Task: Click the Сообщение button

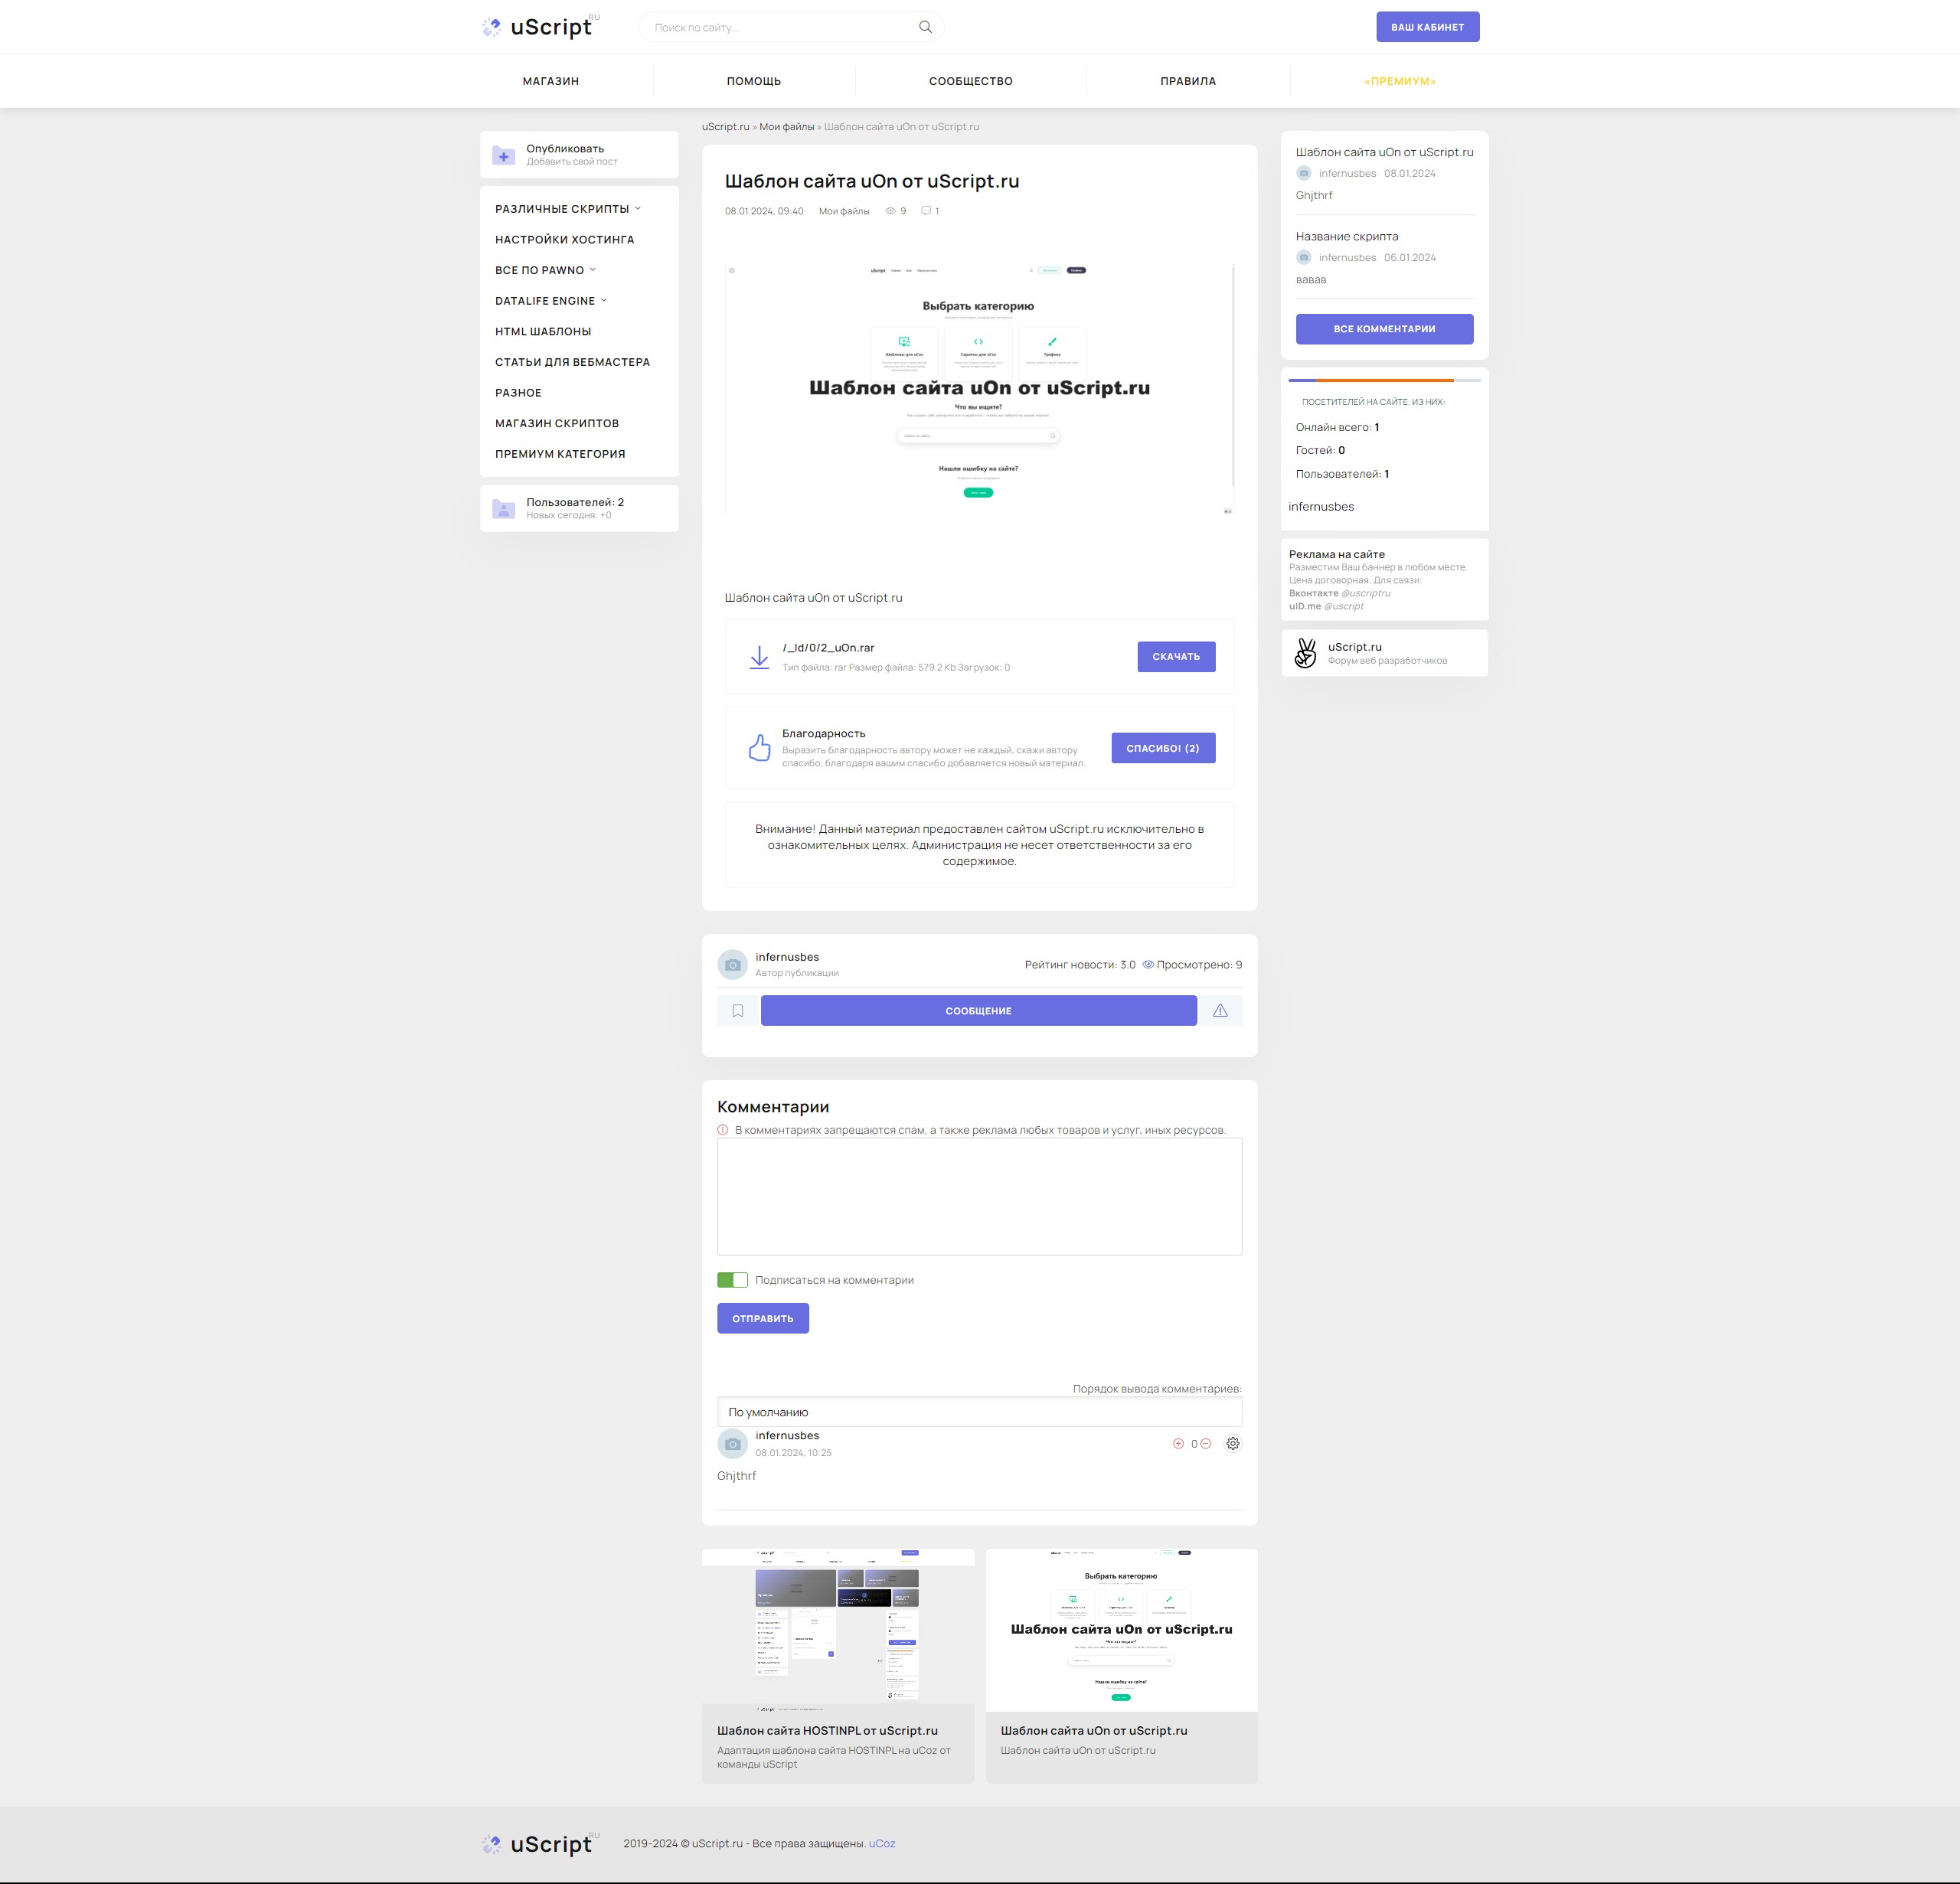Action: (978, 1011)
